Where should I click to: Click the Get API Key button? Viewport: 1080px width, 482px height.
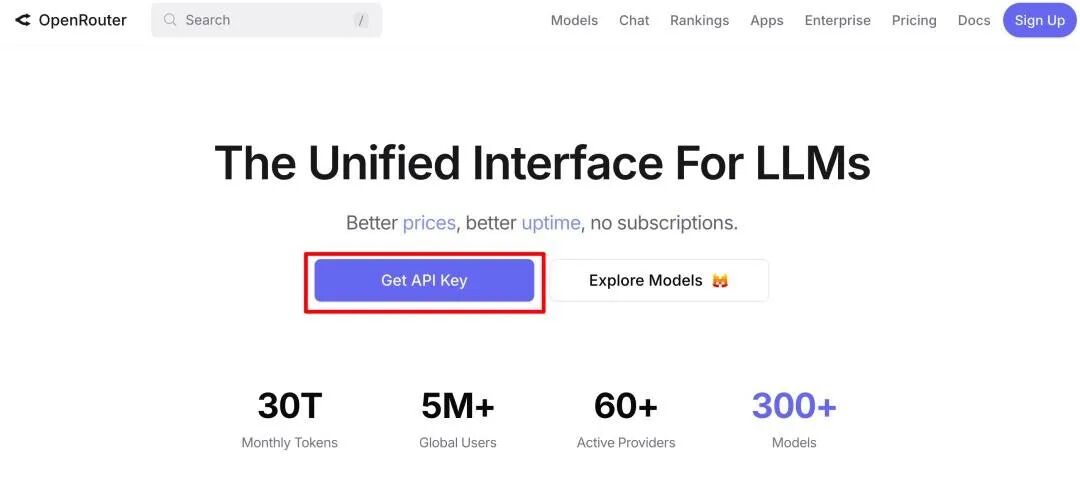tap(424, 280)
